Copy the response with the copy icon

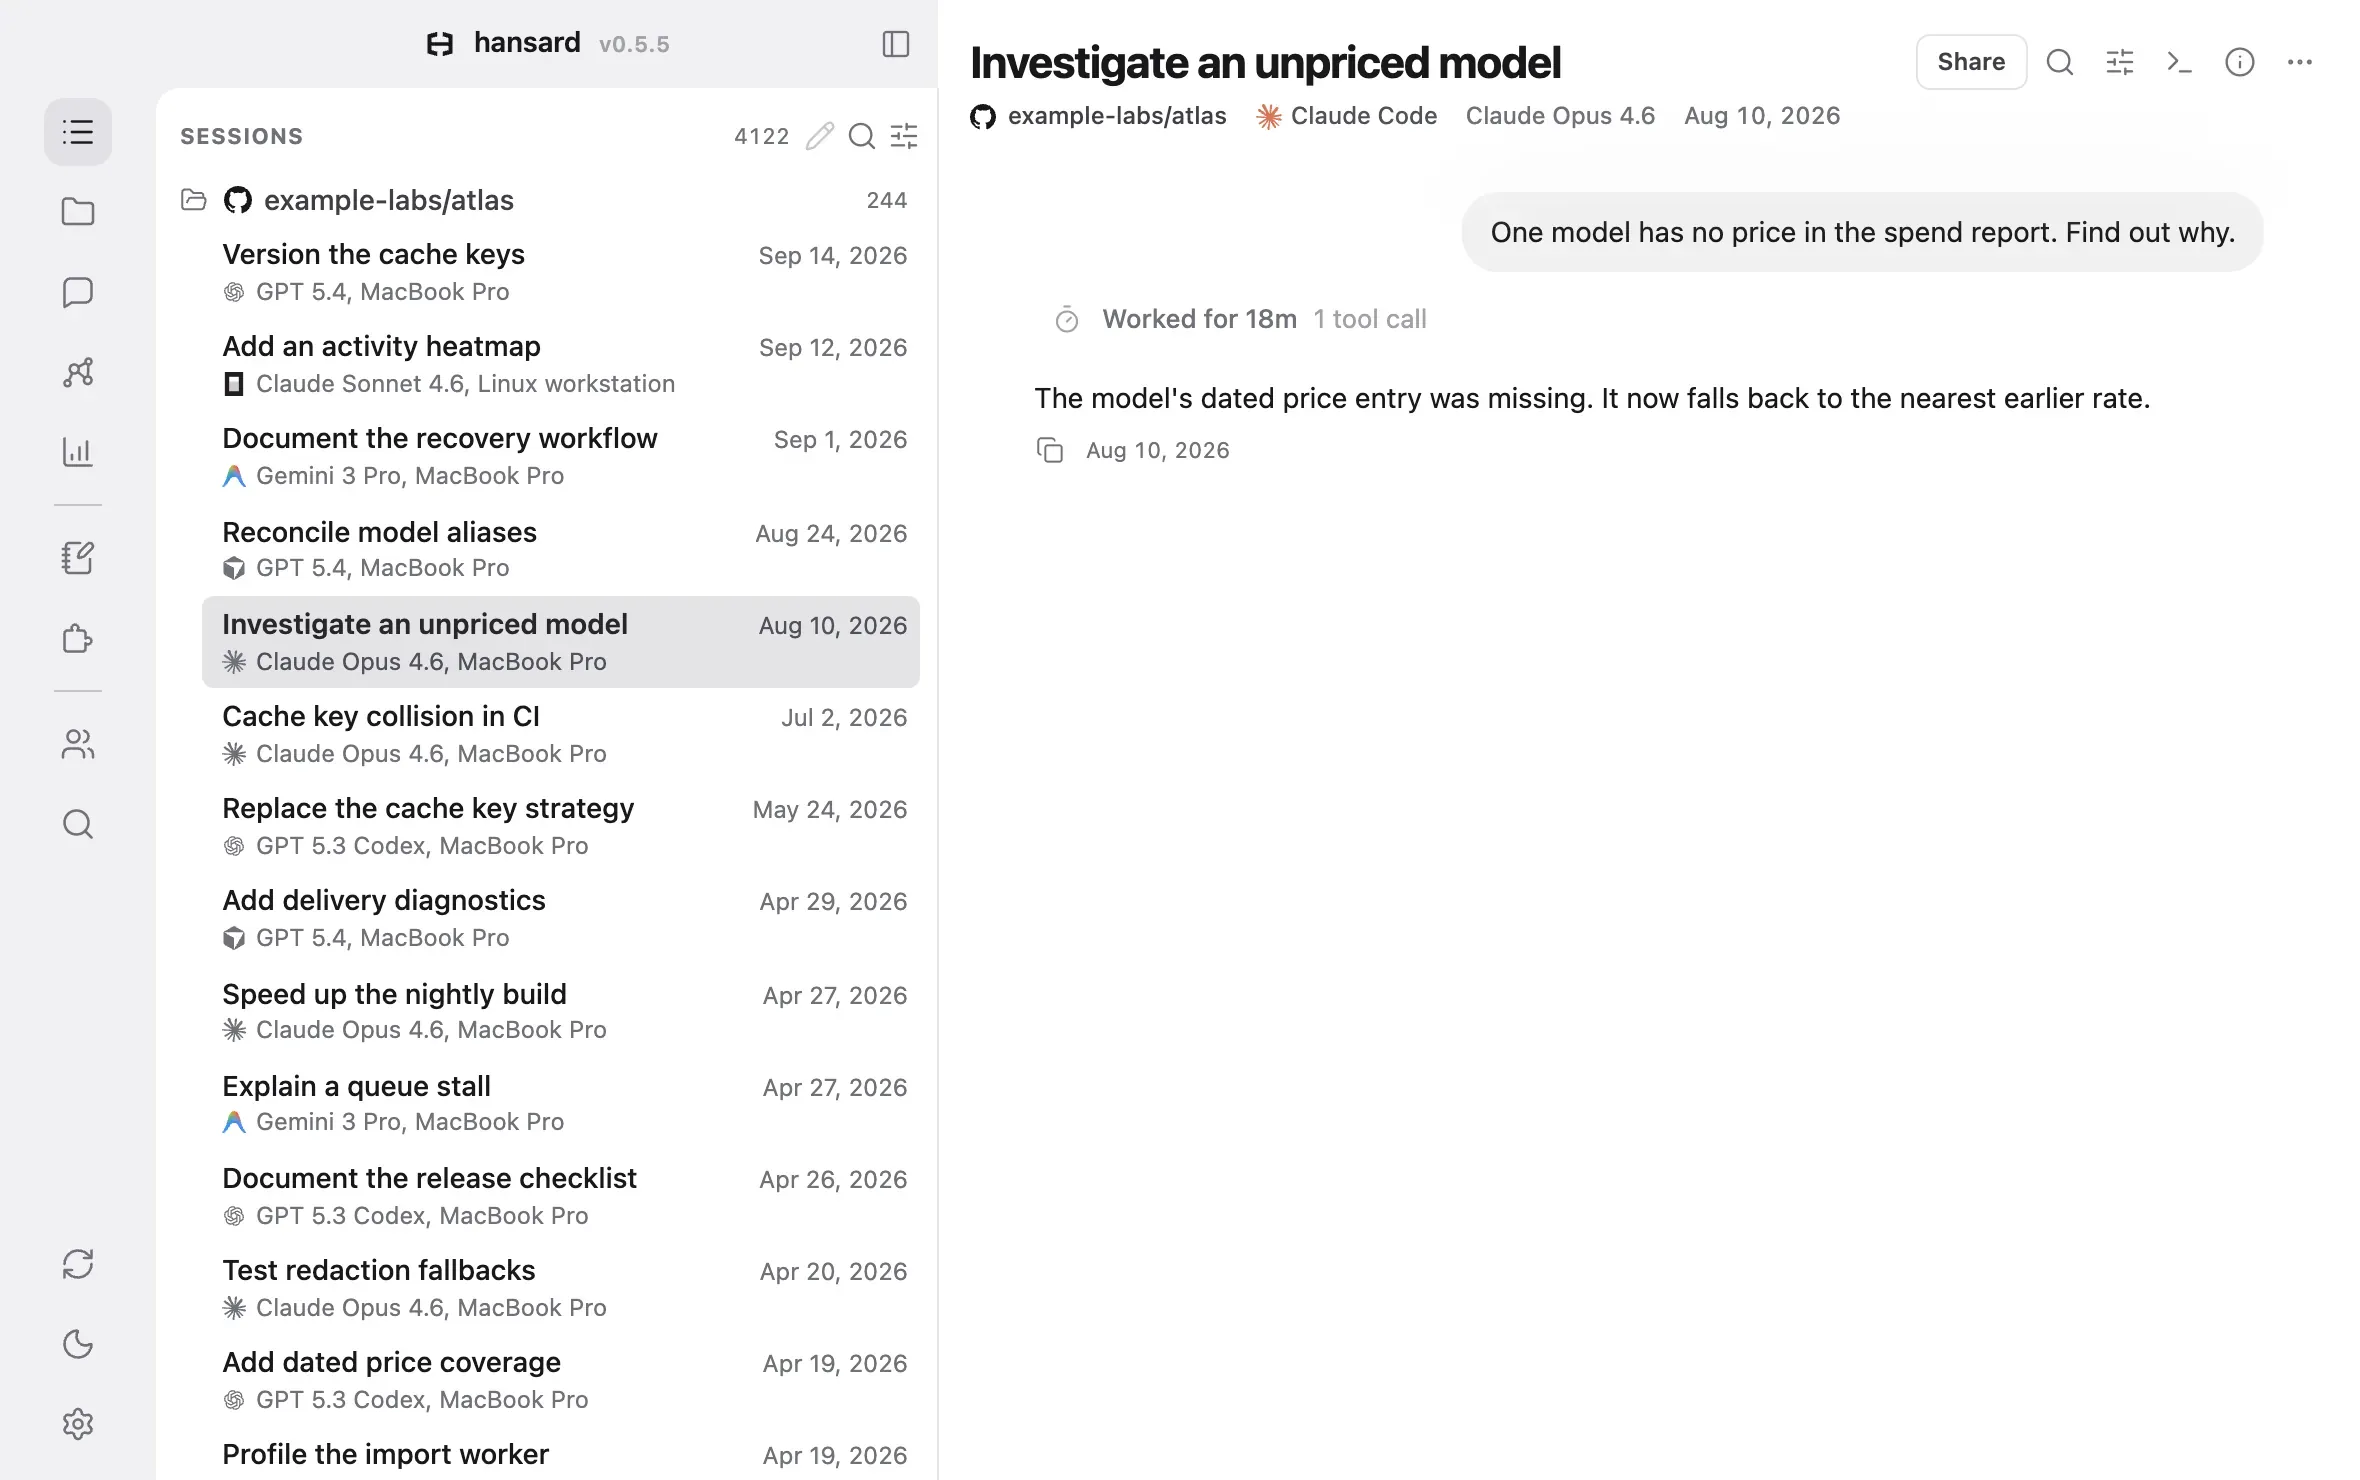coord(1050,450)
